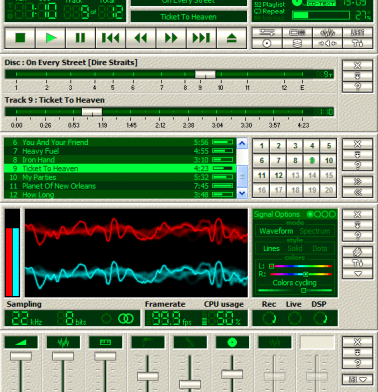The image size is (378, 392).
Task: Choose track number 7 on keypad
Action: 278,161
